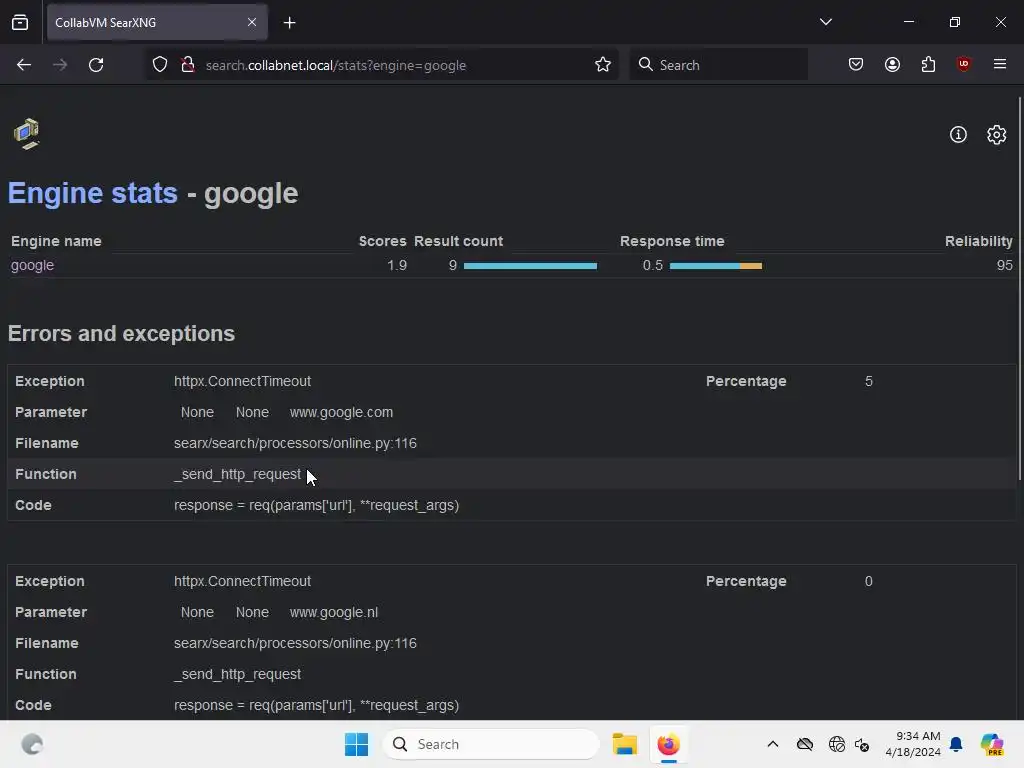Click the CollabVM SearXNG logo
Image resolution: width=1024 pixels, height=768 pixels.
(x=26, y=134)
